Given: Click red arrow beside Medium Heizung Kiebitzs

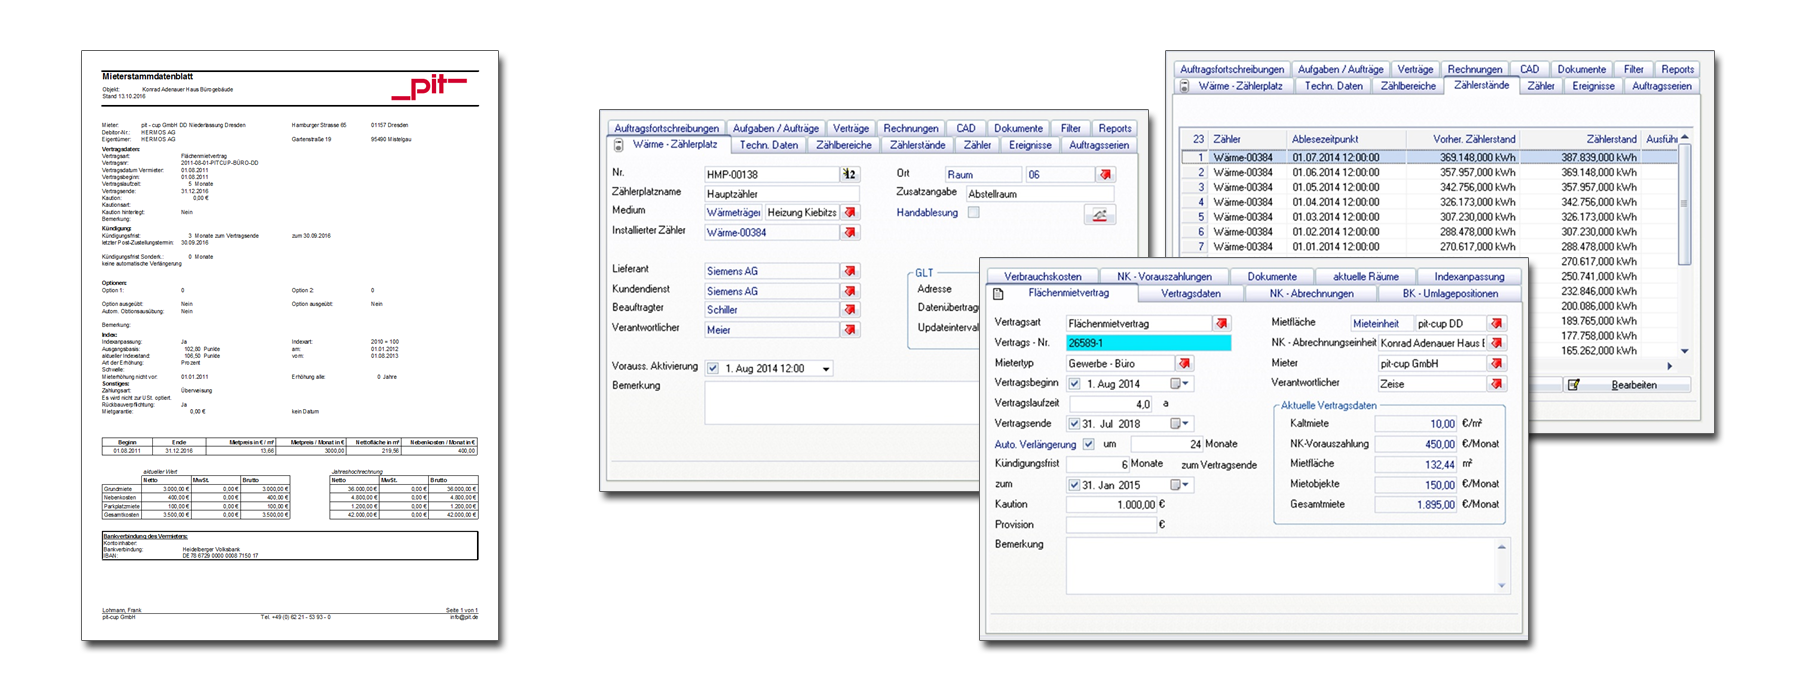Looking at the screenshot, I should coord(850,212).
